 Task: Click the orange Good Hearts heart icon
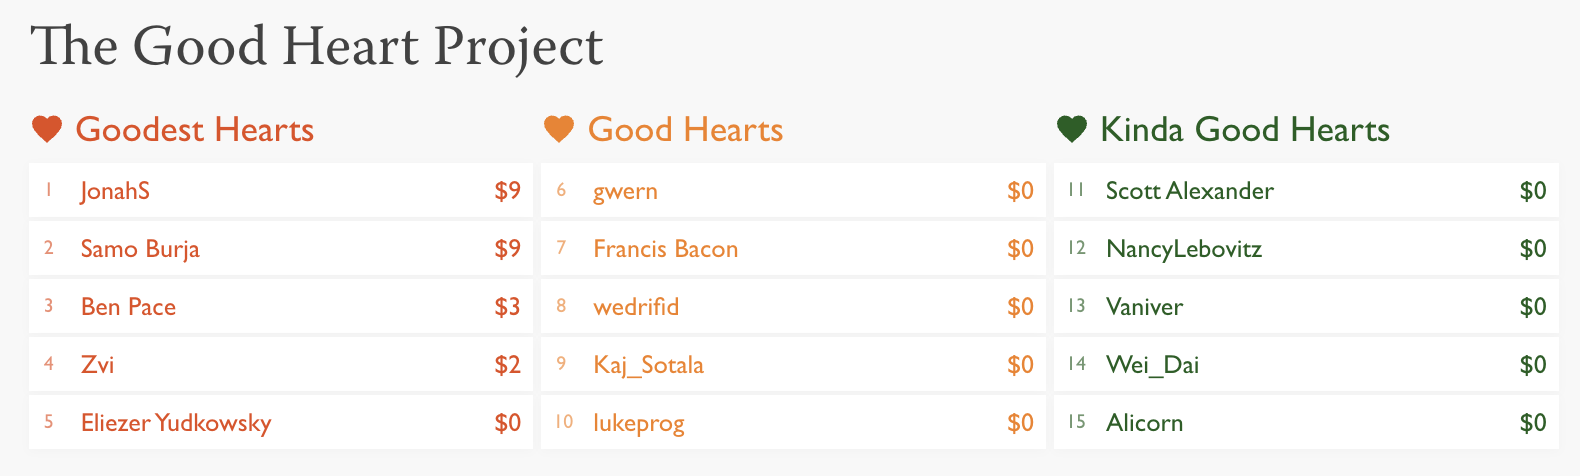click(559, 129)
